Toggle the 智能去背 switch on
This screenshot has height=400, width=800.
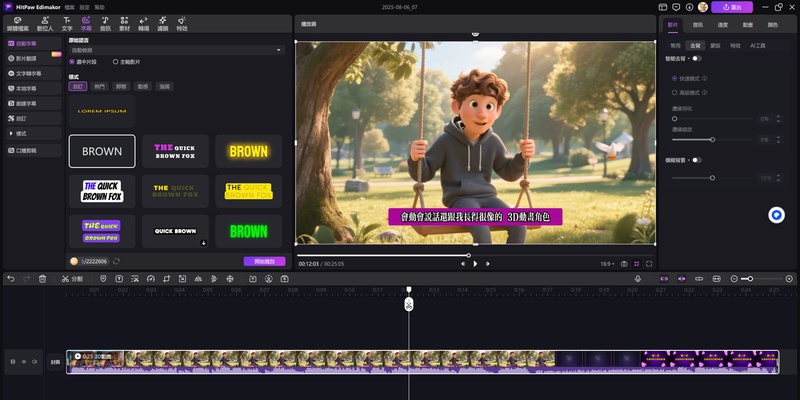[x=697, y=58]
